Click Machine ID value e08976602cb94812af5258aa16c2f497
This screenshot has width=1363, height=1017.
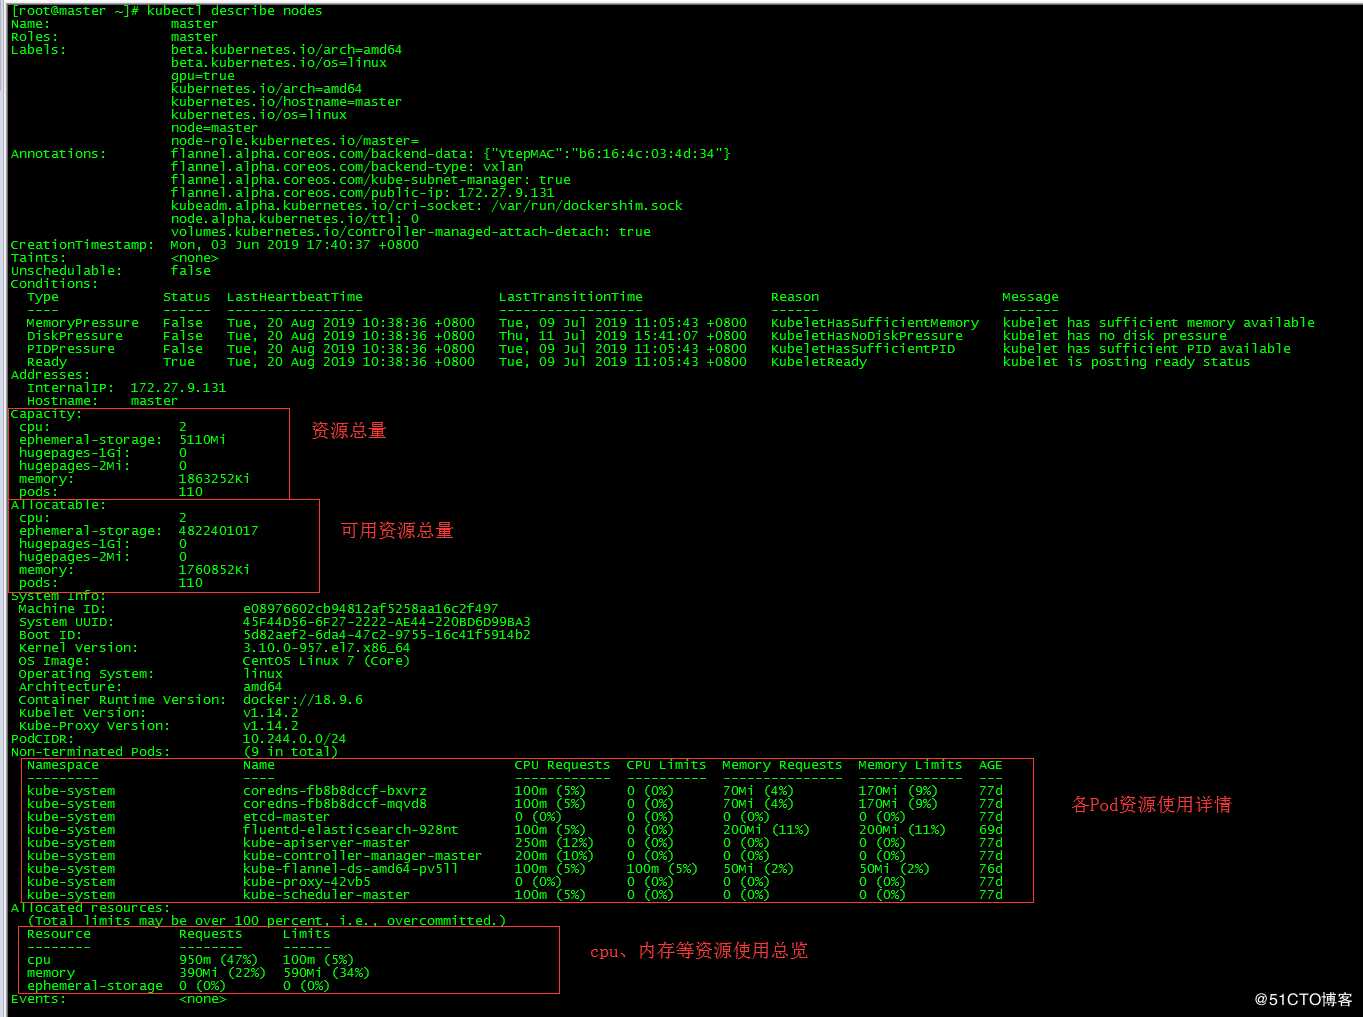370,609
